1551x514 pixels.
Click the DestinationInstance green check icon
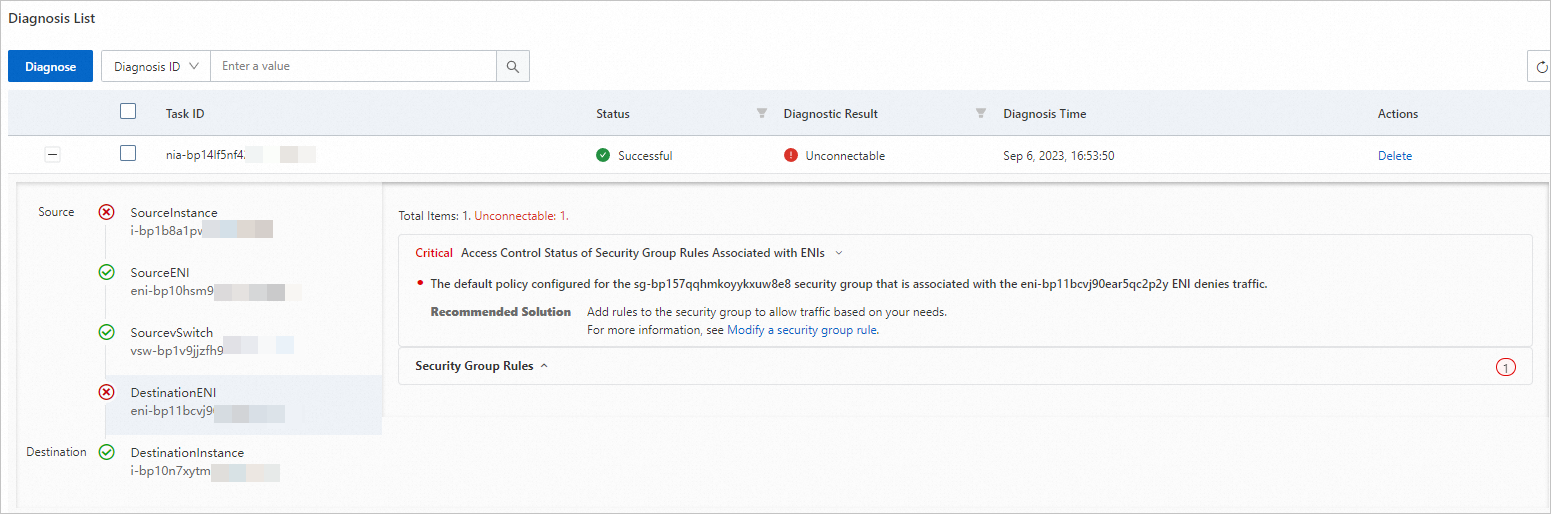107,452
